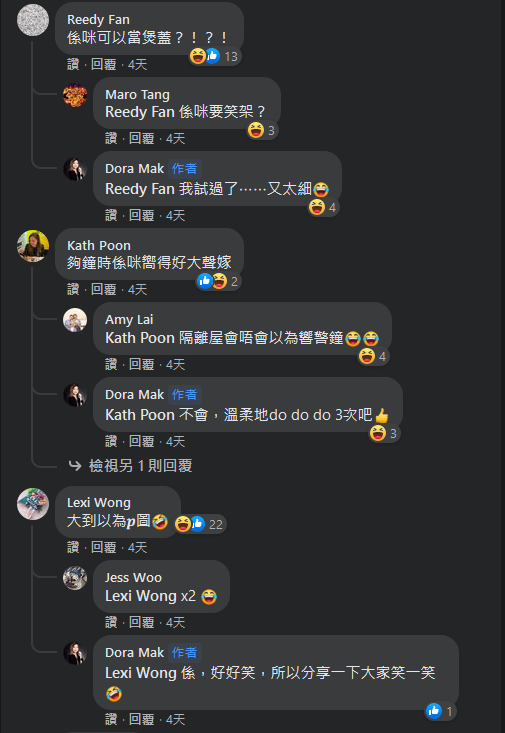Open reactions on Amy Lai's reply showing 4

pos(373,357)
